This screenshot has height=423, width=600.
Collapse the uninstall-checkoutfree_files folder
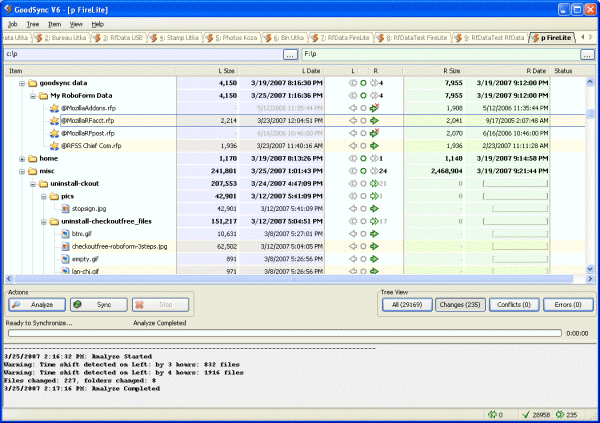click(x=43, y=221)
